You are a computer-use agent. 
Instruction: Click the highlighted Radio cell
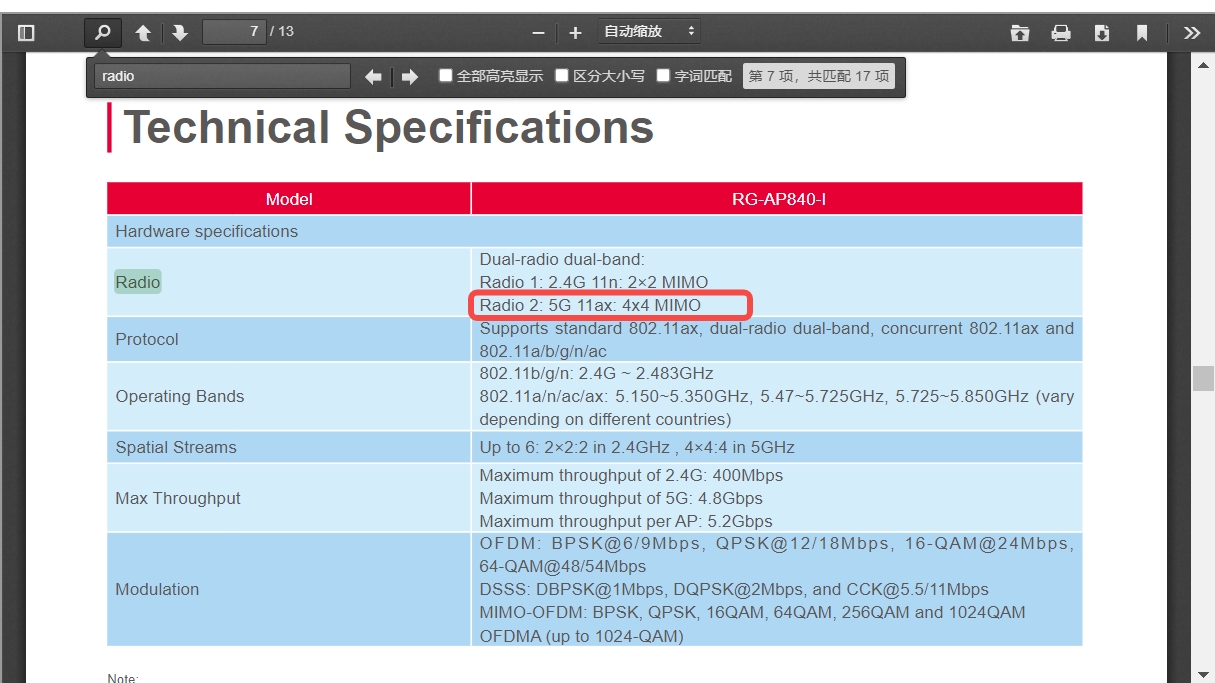[x=138, y=282]
